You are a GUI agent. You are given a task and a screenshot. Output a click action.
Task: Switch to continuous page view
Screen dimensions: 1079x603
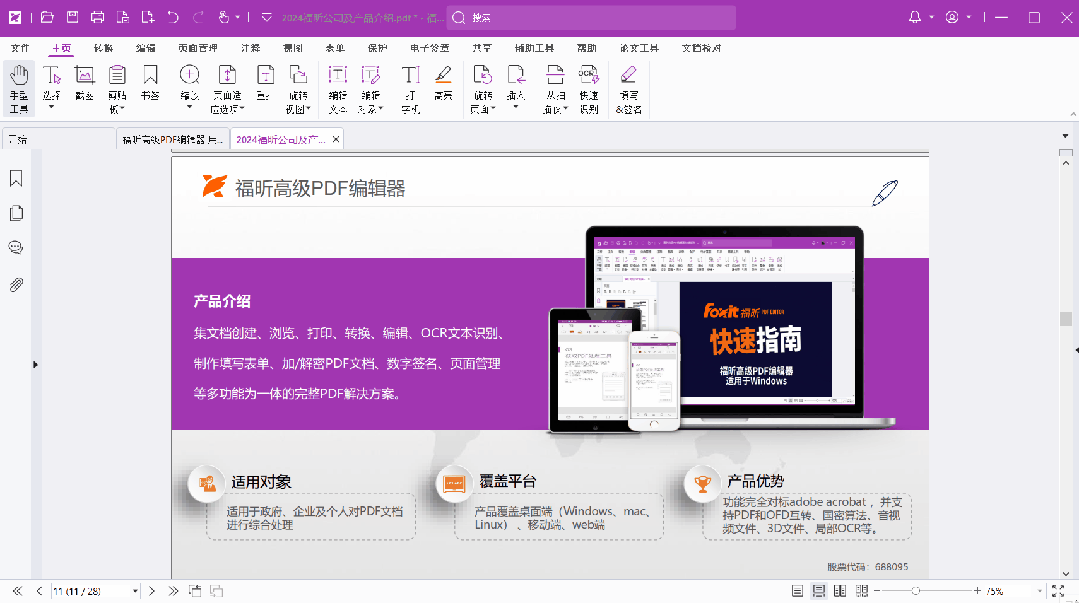[x=818, y=591]
